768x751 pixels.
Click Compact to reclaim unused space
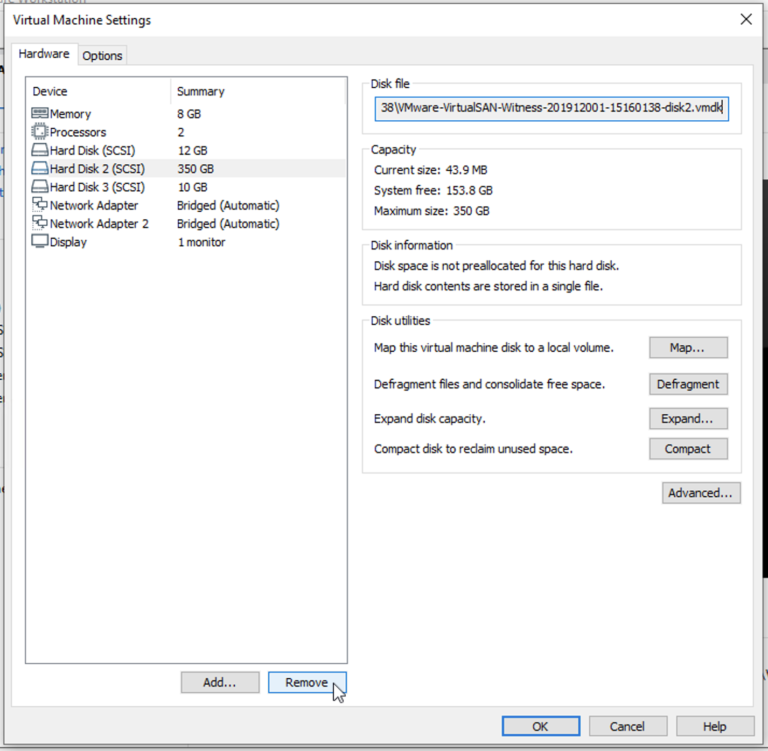click(x=688, y=449)
